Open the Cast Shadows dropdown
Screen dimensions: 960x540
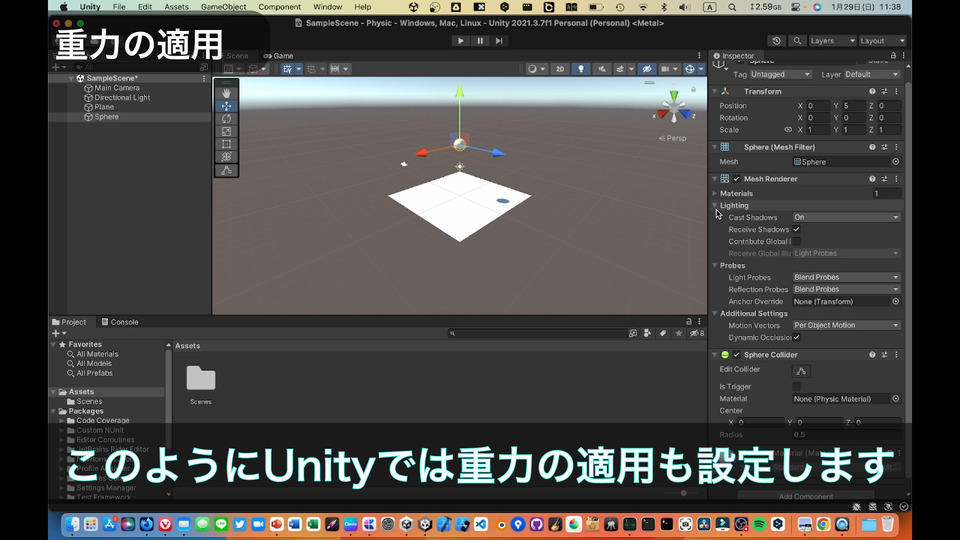846,217
